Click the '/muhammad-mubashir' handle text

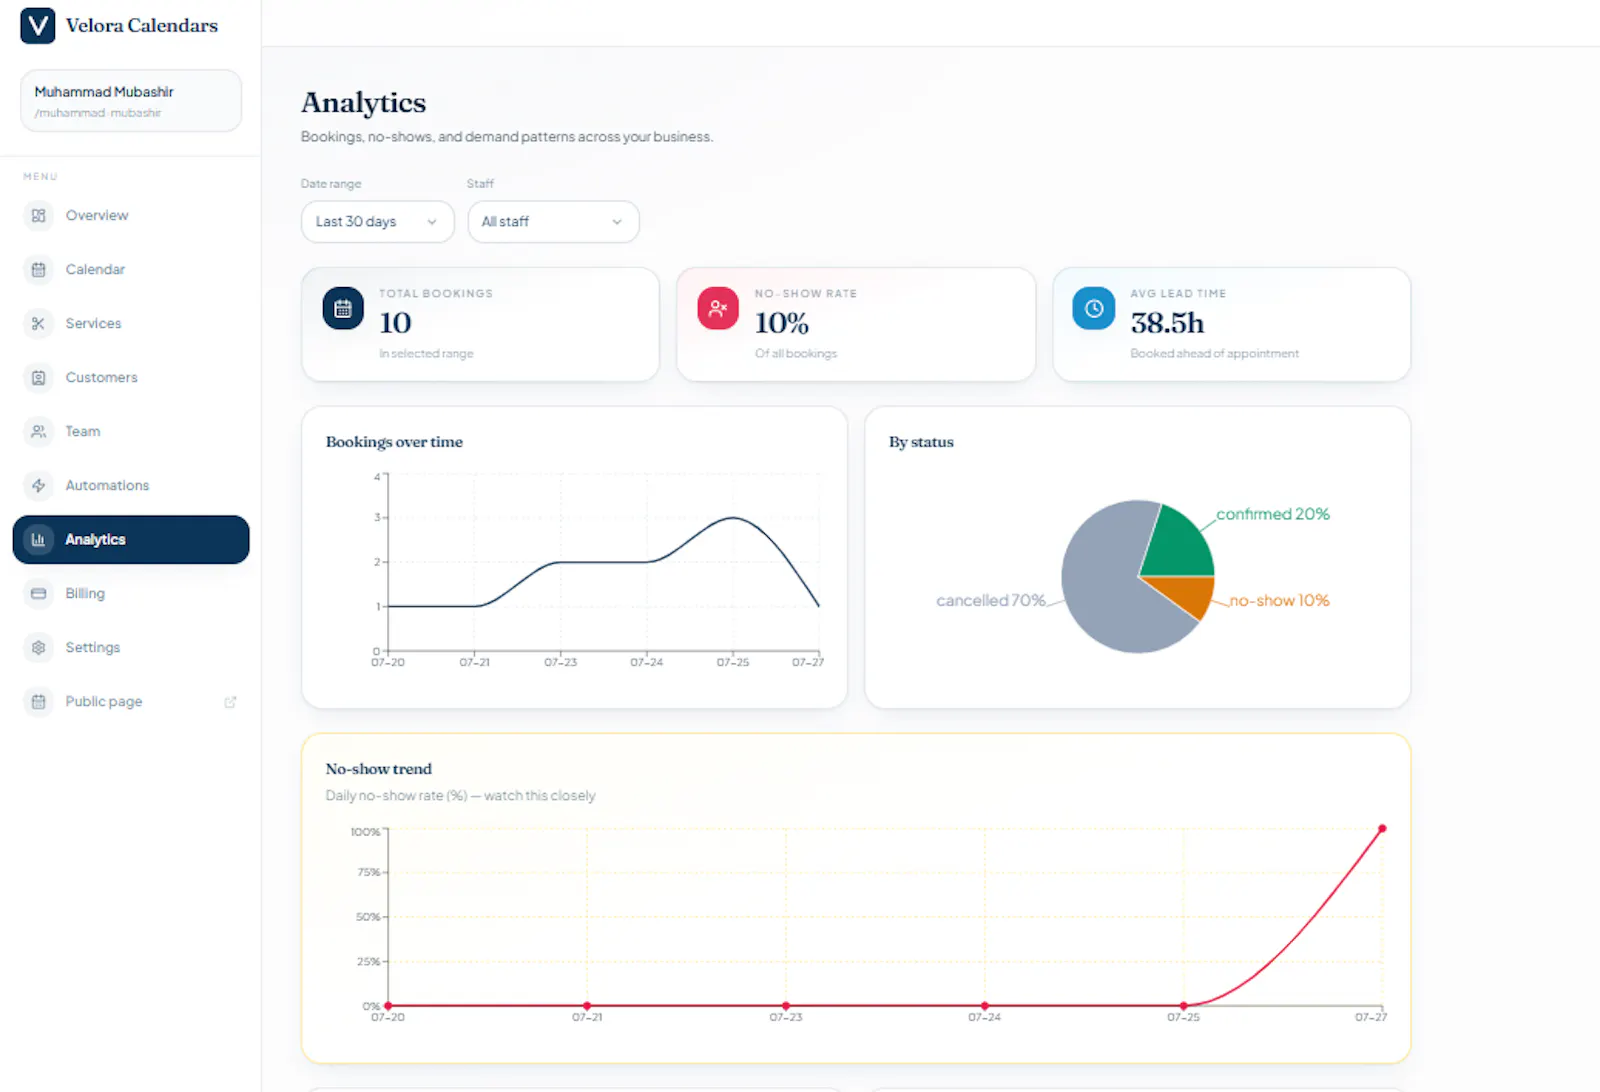[98, 113]
